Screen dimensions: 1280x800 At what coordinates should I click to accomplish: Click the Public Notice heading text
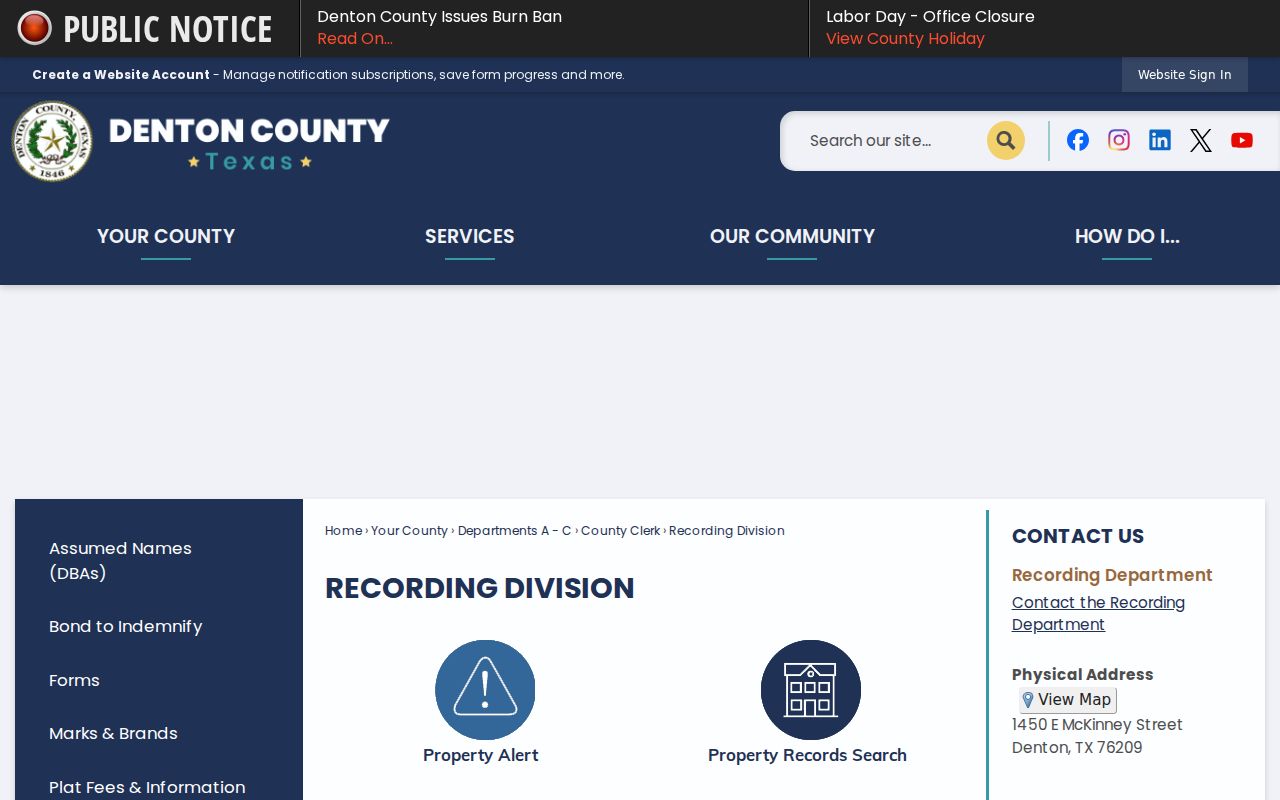click(168, 29)
